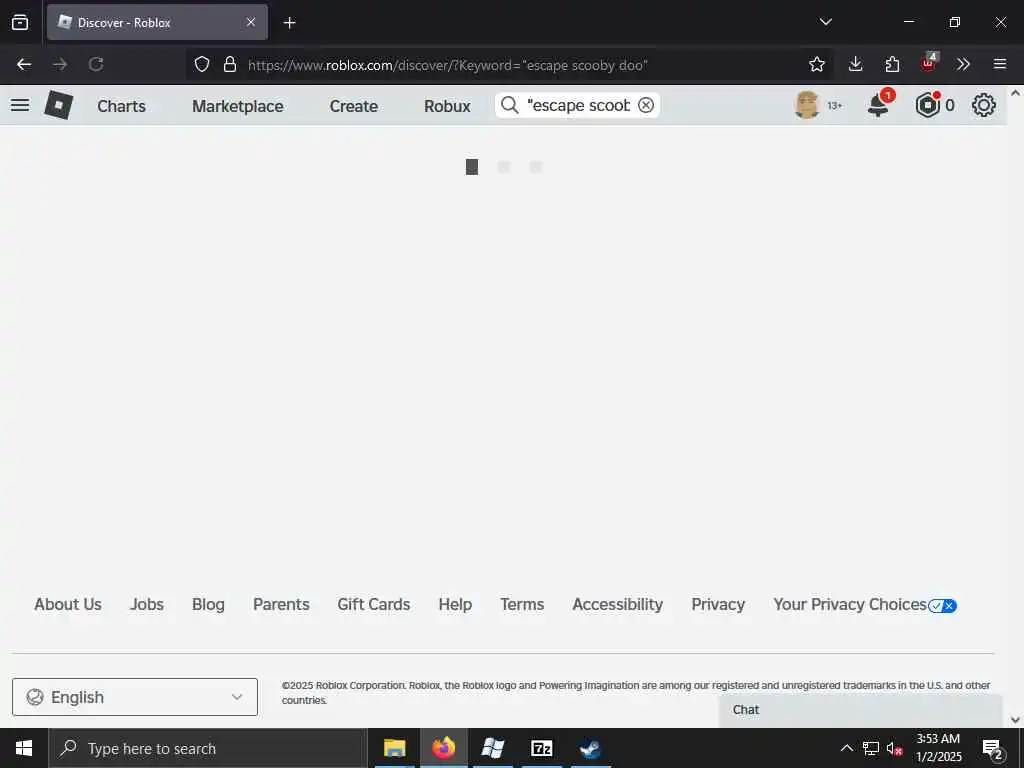1024x768 pixels.
Task: Click the uBlock Origin extension icon
Action: (x=929, y=63)
